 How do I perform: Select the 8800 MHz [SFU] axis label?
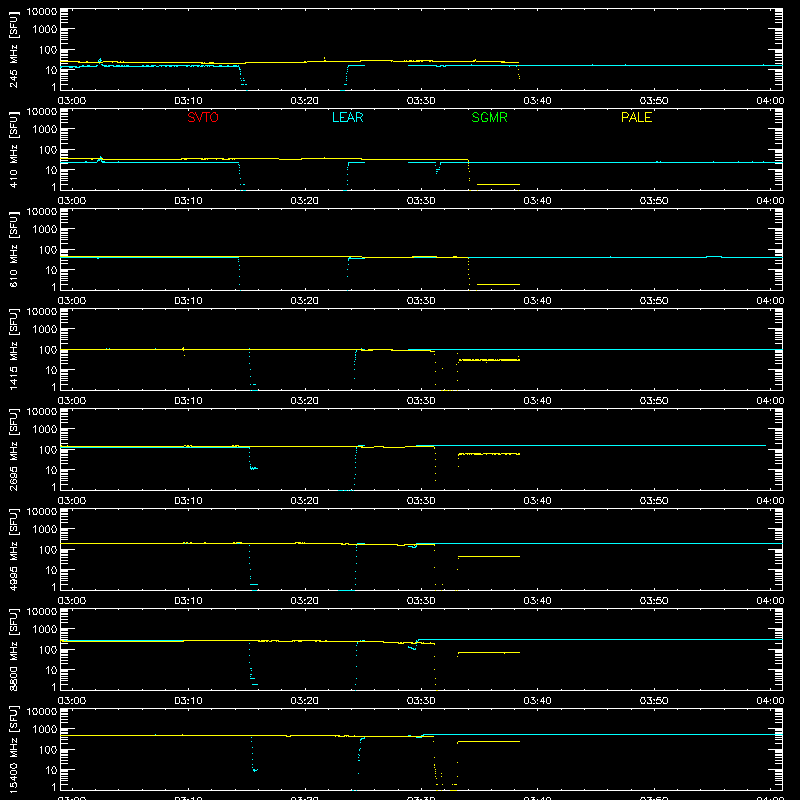pos(13,649)
